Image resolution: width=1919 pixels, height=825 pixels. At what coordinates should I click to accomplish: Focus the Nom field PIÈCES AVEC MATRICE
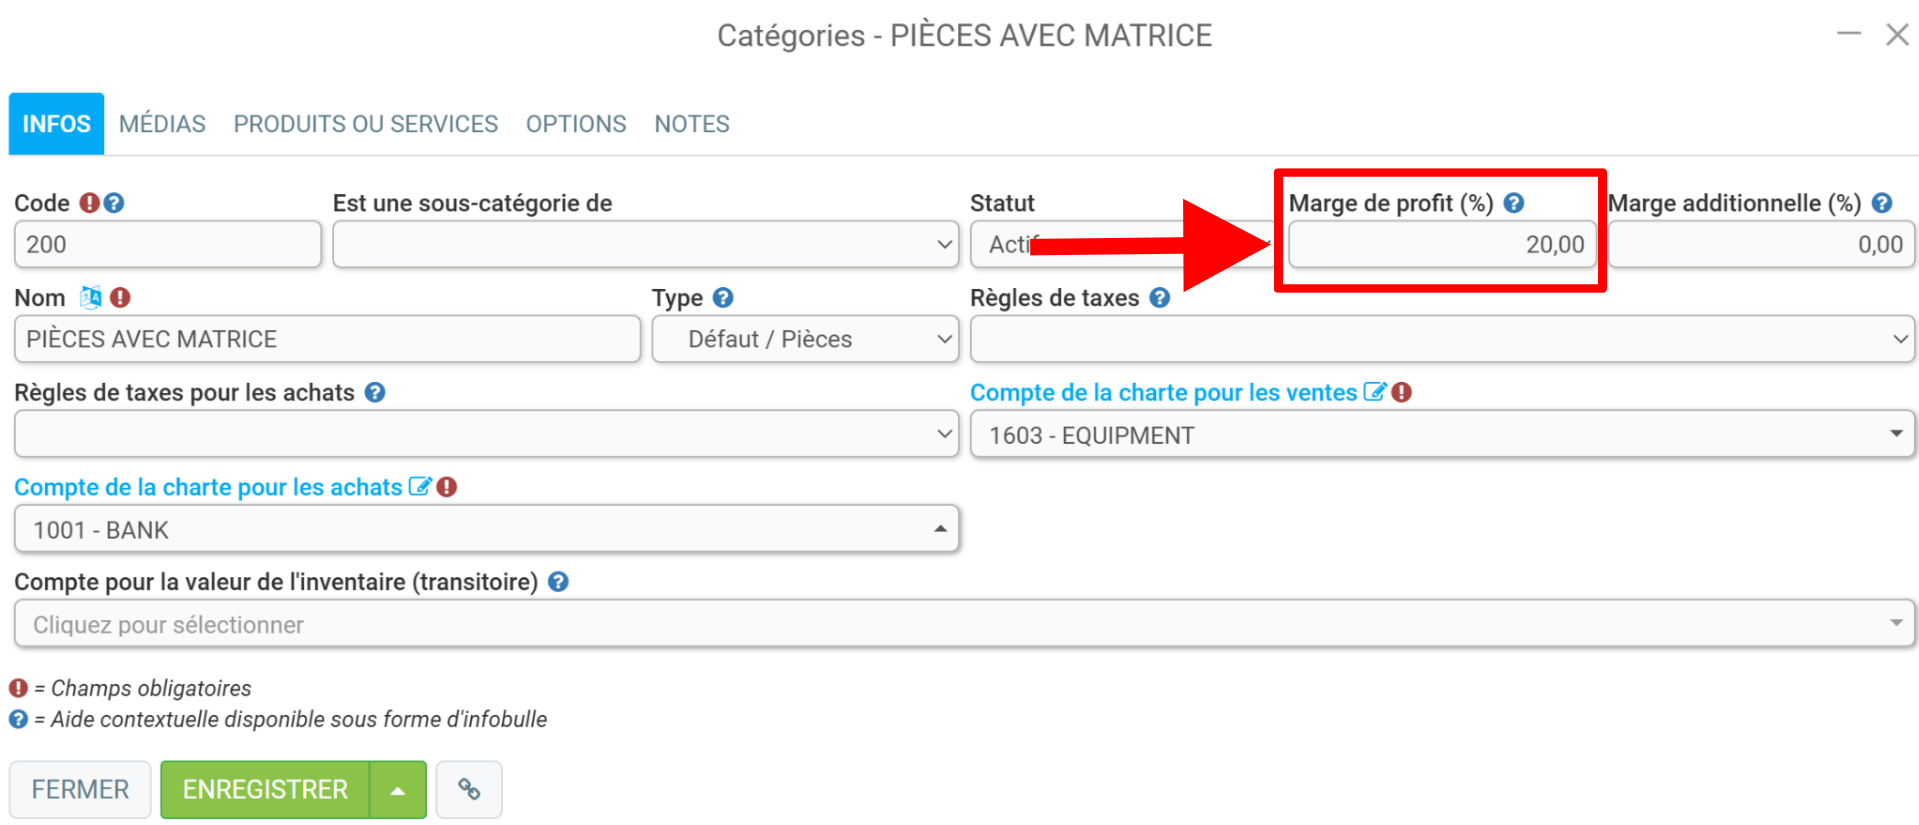point(327,339)
